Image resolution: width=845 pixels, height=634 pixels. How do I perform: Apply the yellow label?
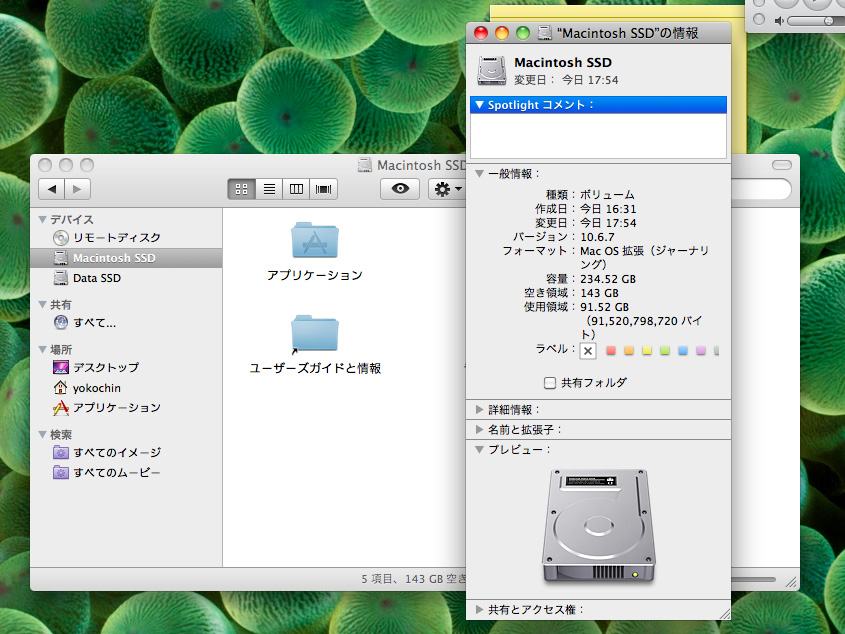[x=647, y=350]
